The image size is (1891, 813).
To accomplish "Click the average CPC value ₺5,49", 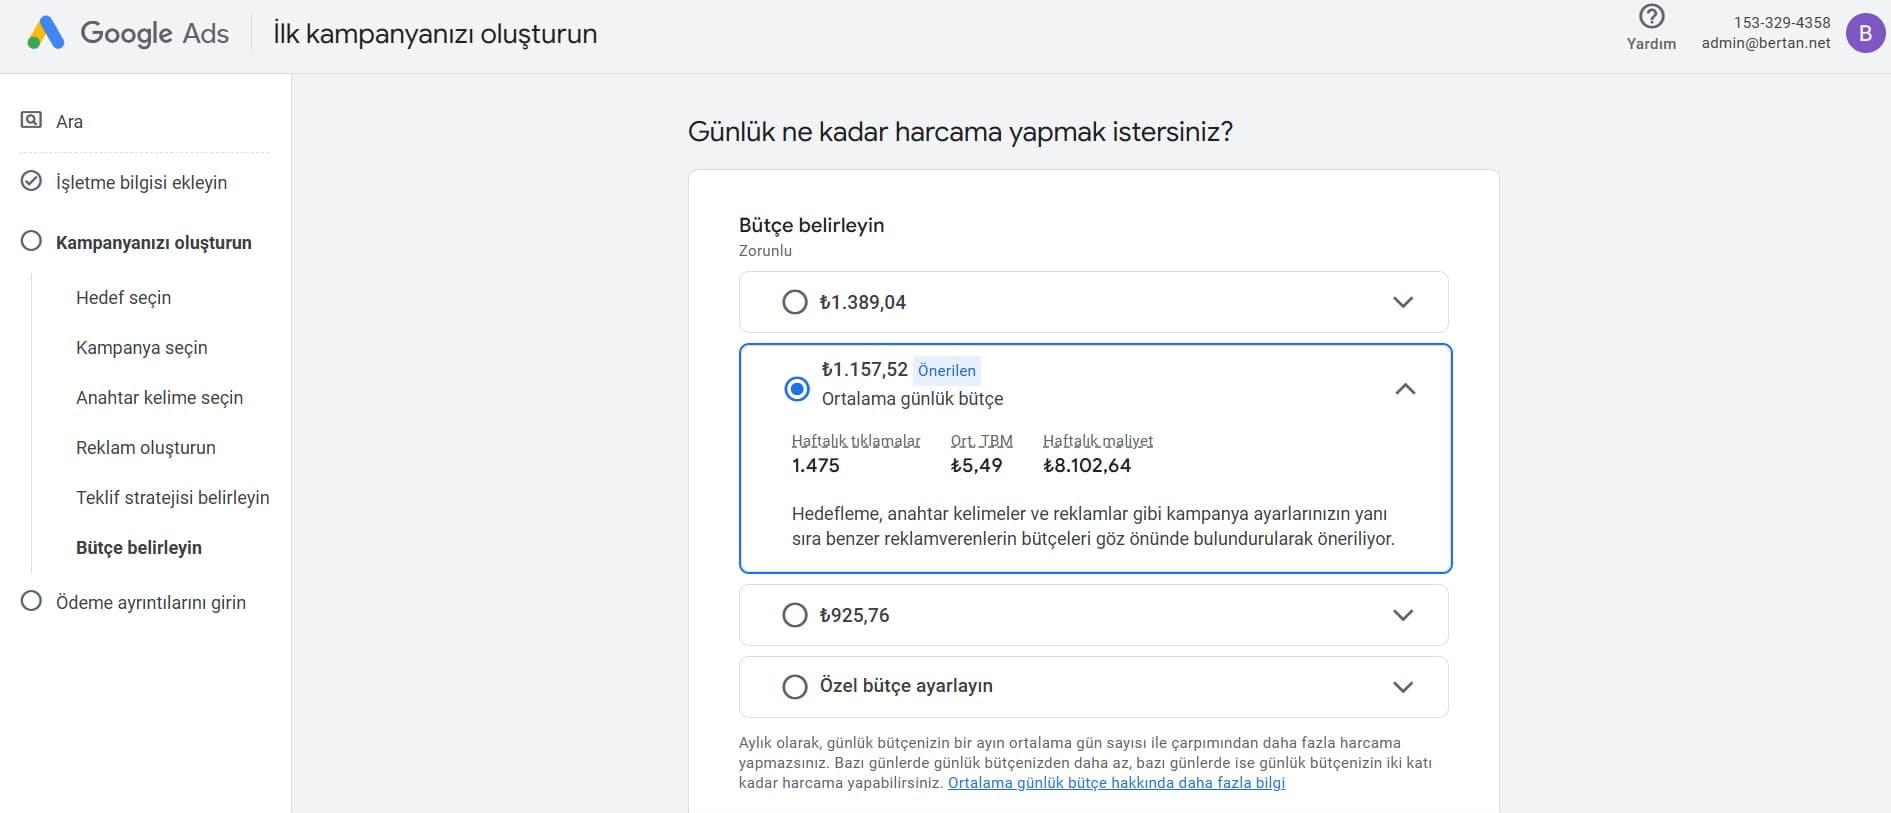I will coord(976,466).
